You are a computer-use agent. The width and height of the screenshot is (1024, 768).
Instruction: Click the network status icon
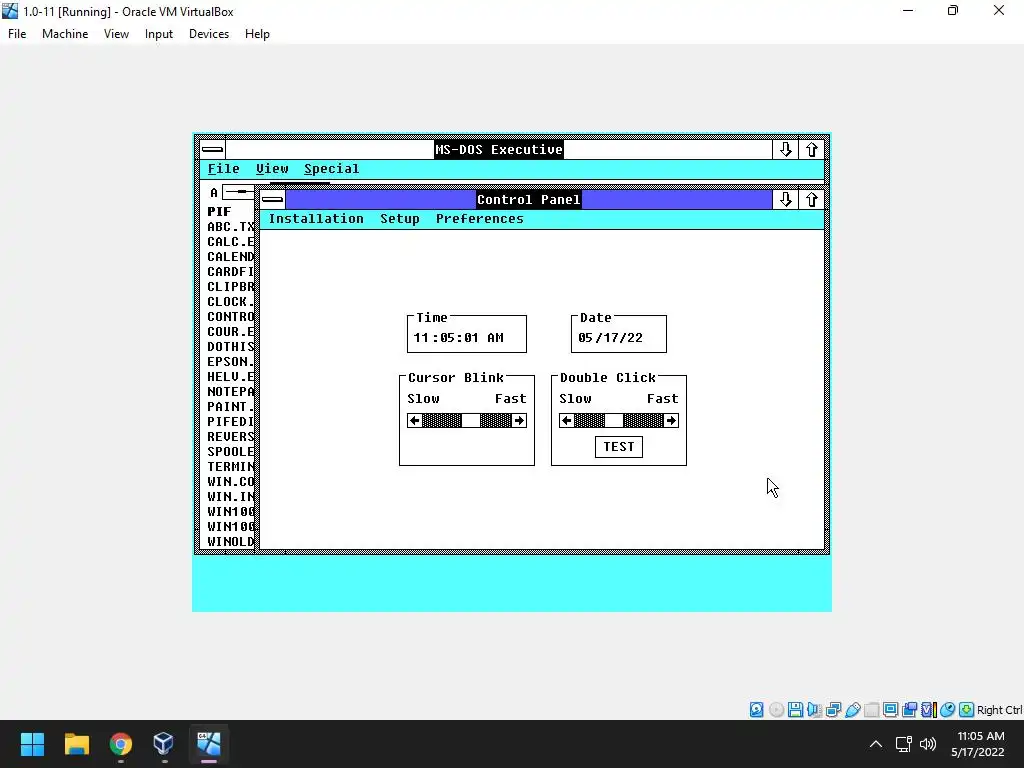tap(833, 710)
